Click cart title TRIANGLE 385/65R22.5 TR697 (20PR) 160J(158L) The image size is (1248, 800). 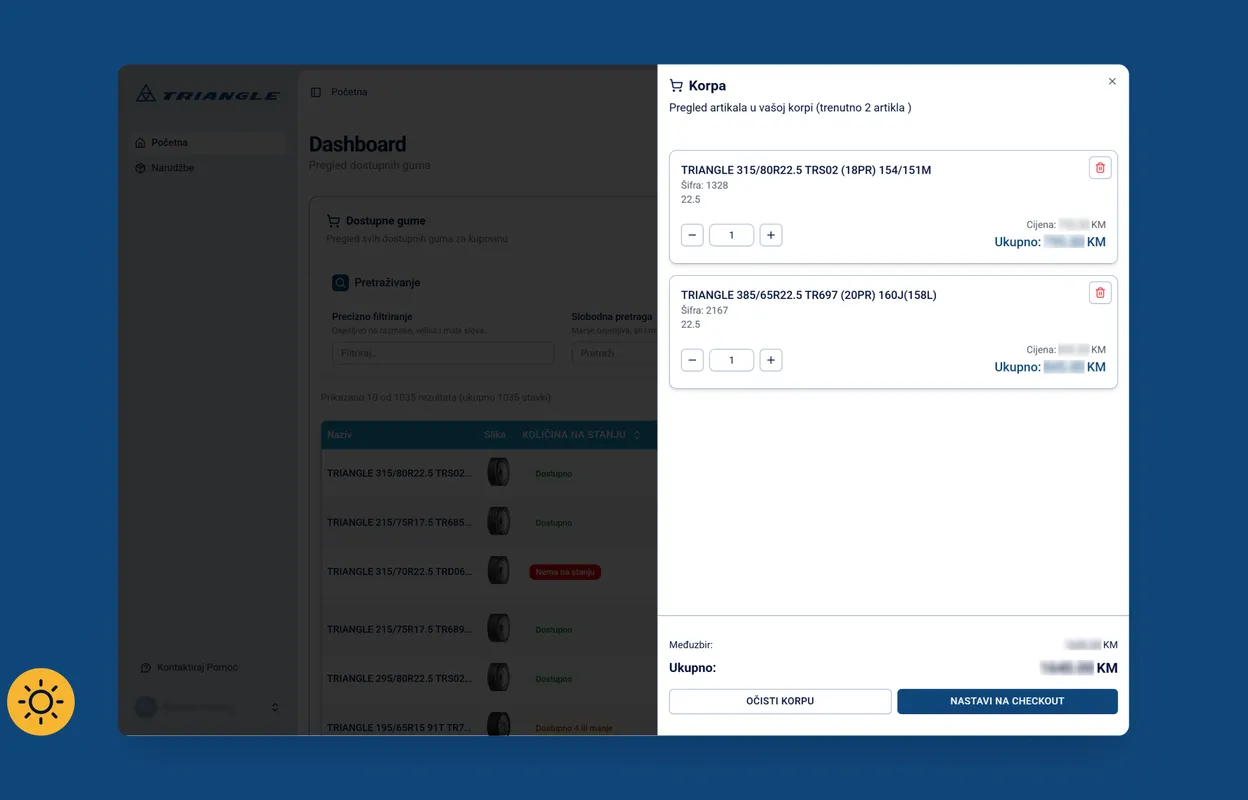[x=809, y=295]
